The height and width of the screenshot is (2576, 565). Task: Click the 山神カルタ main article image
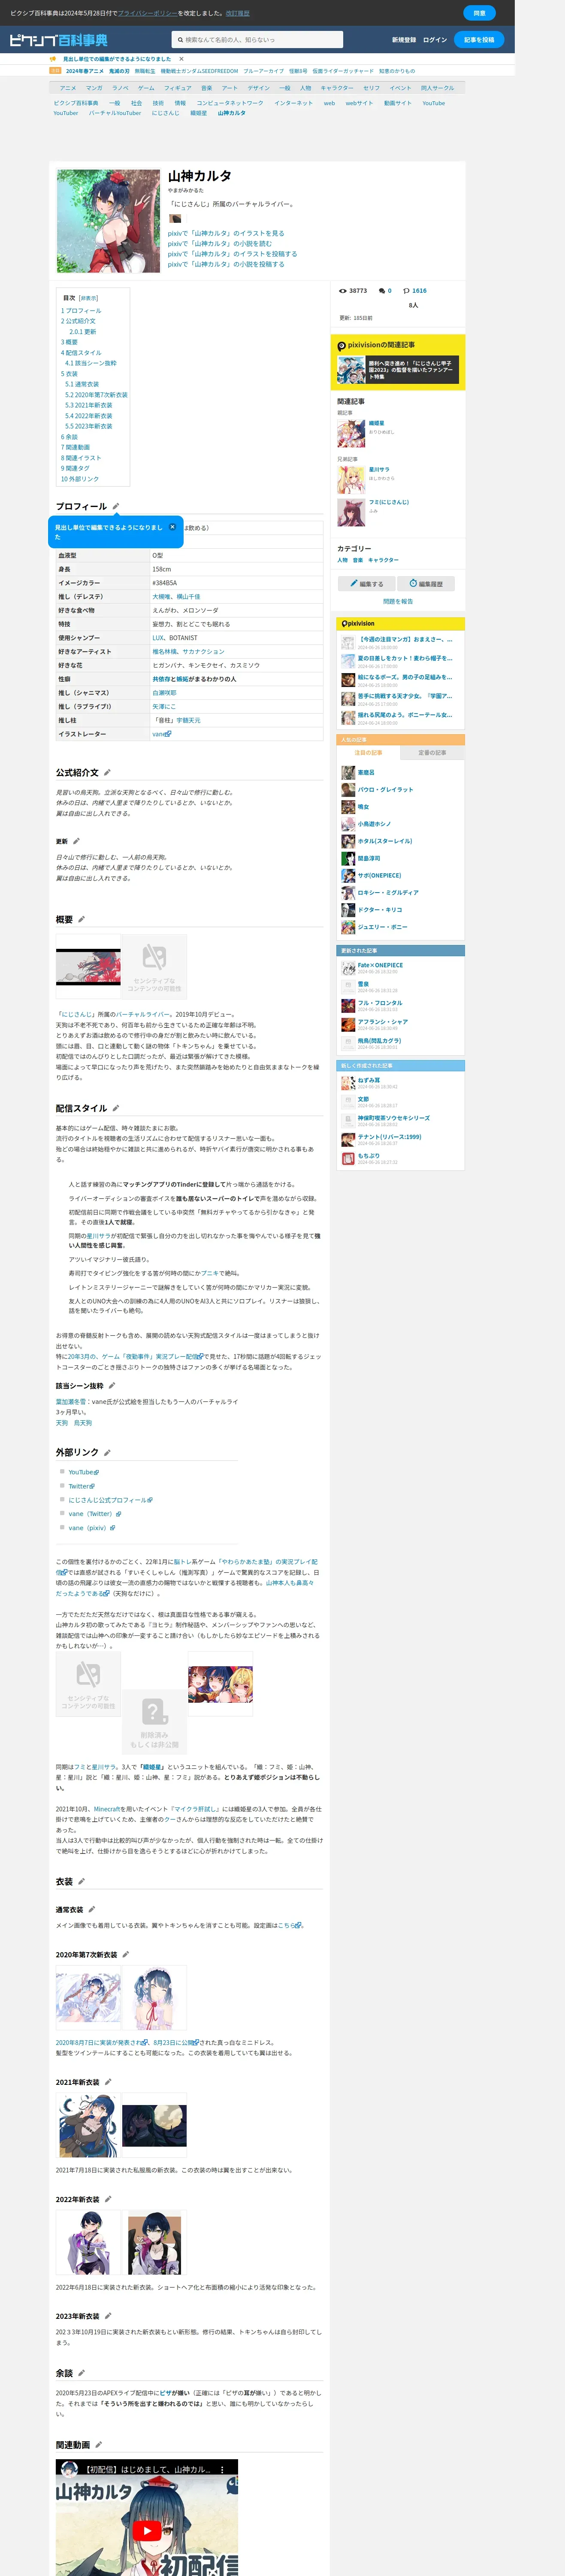click(x=108, y=221)
